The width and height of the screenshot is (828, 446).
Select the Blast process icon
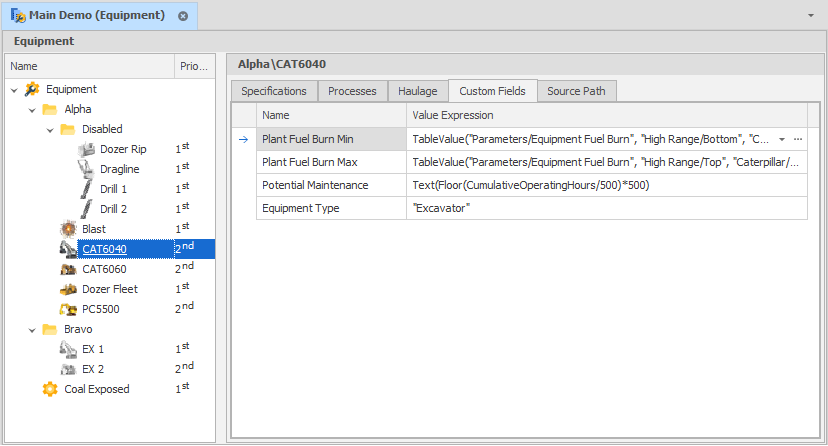pos(68,229)
